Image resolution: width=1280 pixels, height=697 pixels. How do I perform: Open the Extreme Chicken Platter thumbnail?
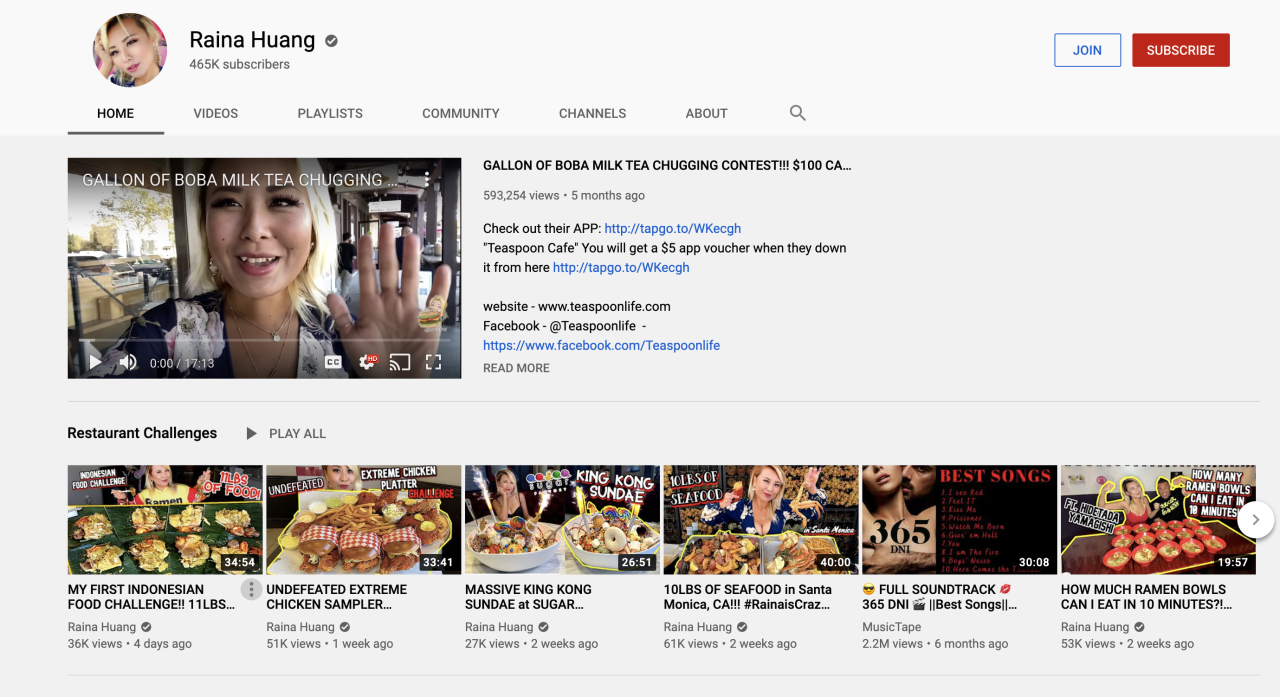364,519
